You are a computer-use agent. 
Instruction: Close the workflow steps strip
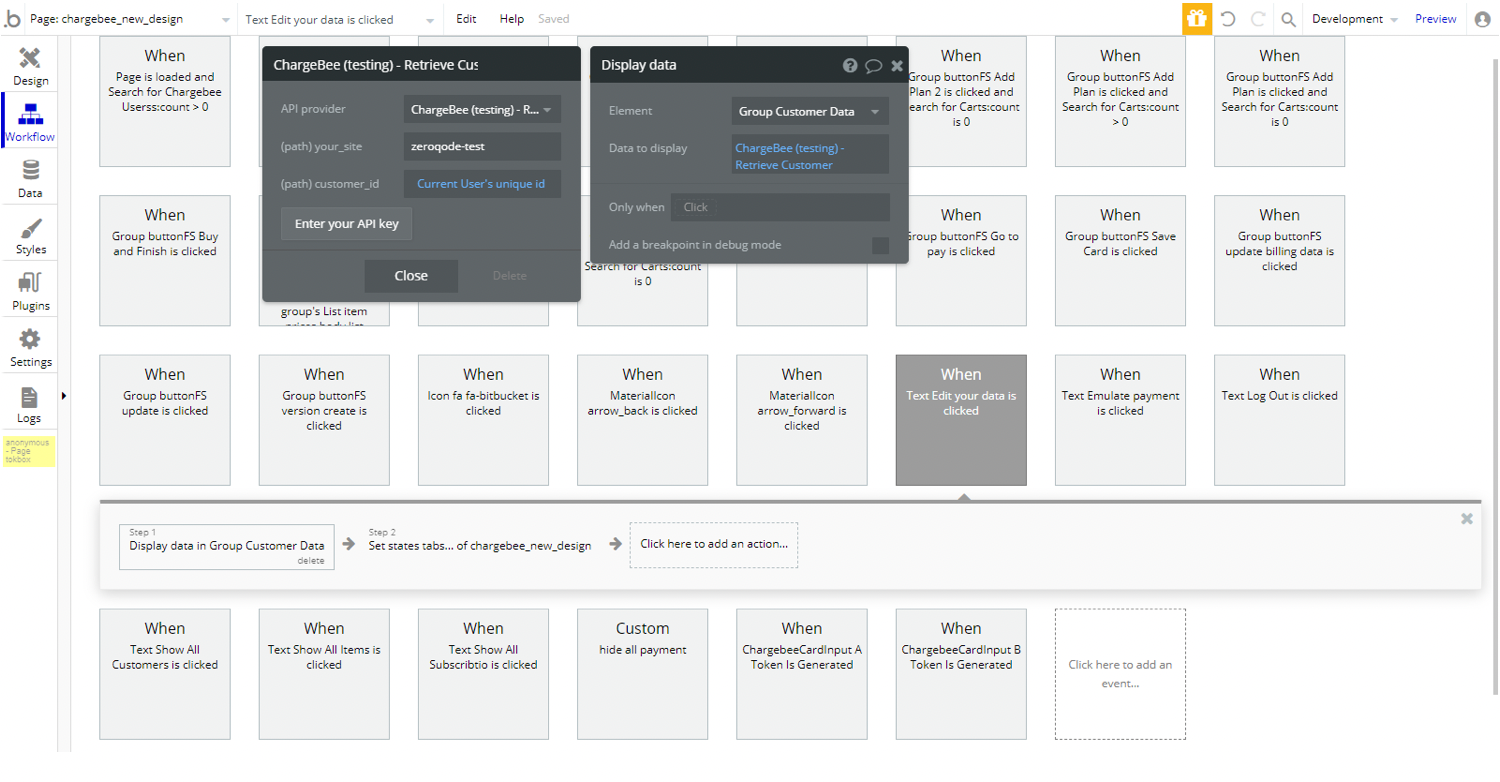point(1467,518)
